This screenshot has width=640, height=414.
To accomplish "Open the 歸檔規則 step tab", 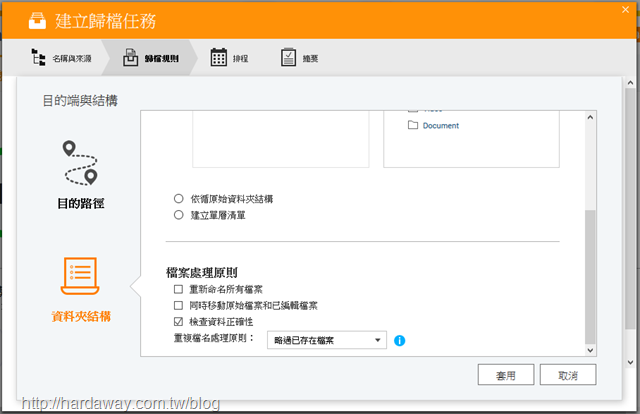I will tap(150, 58).
